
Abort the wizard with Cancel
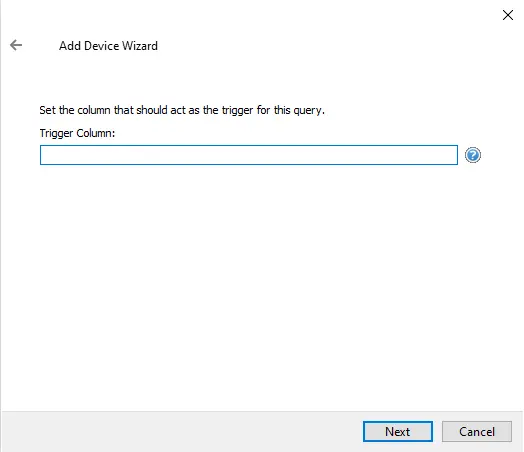[x=477, y=431]
